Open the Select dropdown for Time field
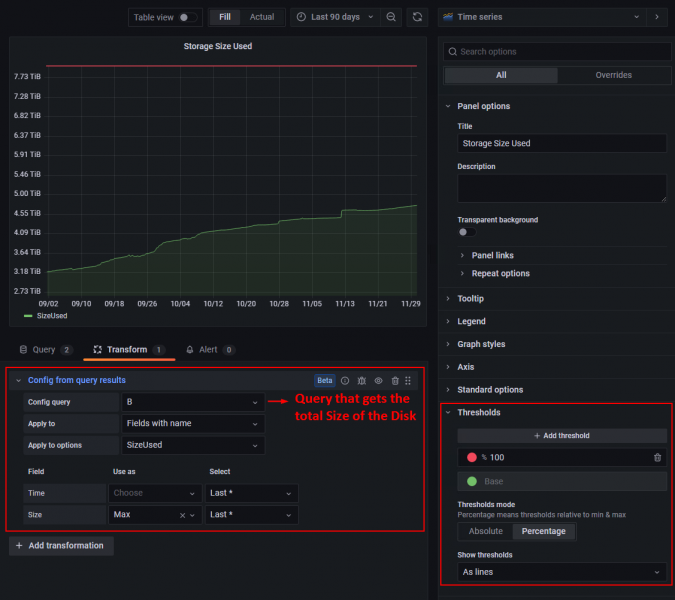 [x=251, y=493]
